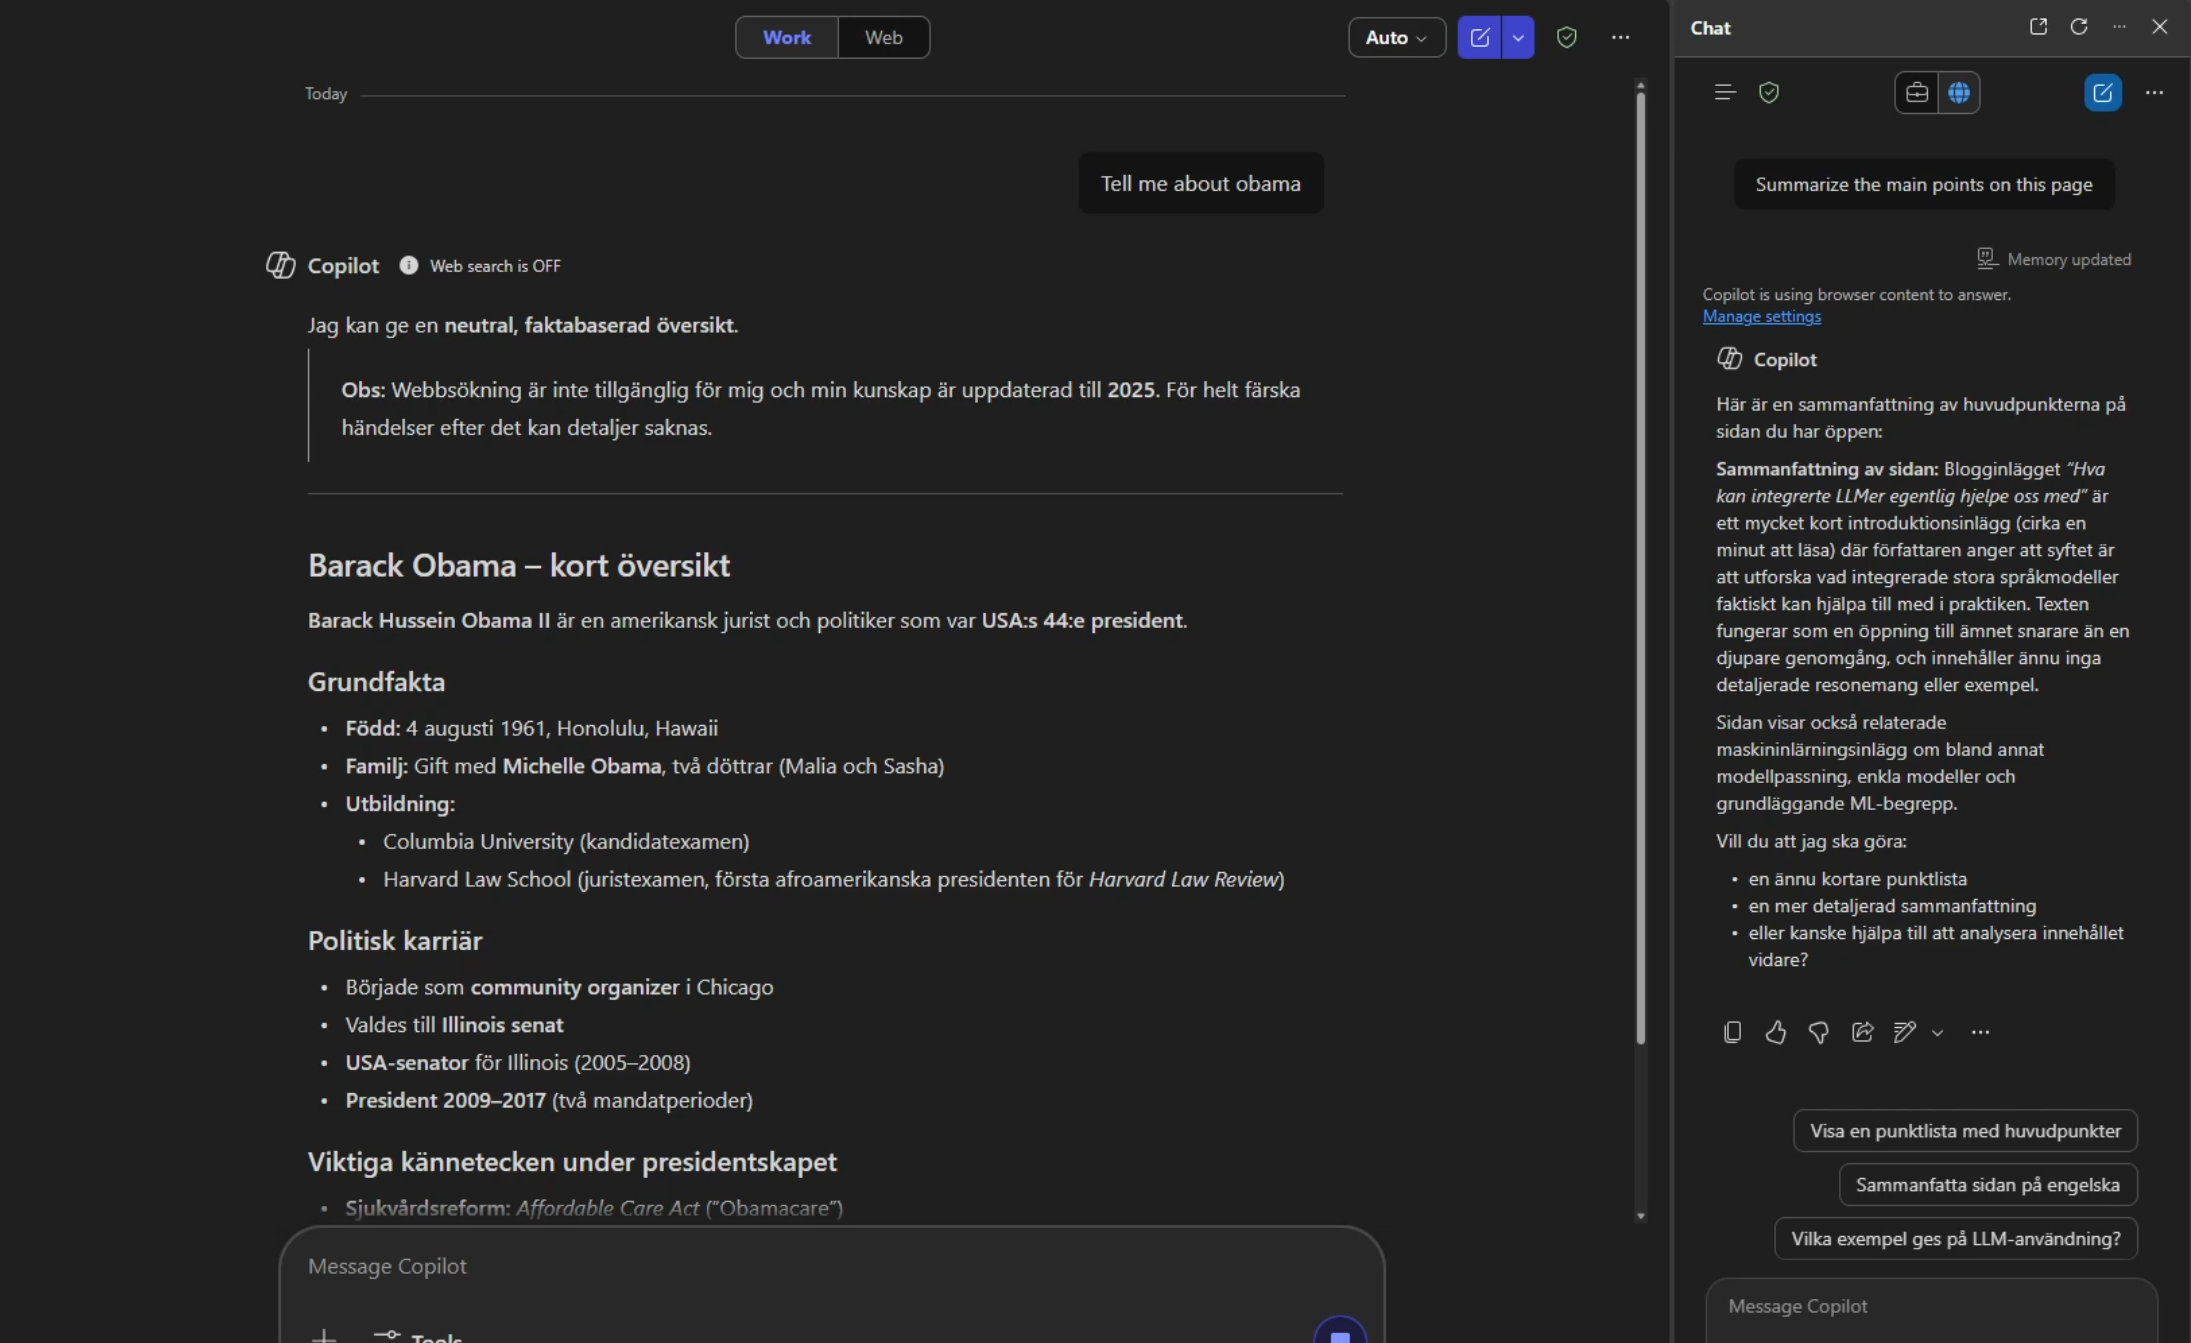2191x1343 pixels.
Task: Click the President 2009–2017 bullet
Action: (x=549, y=1100)
